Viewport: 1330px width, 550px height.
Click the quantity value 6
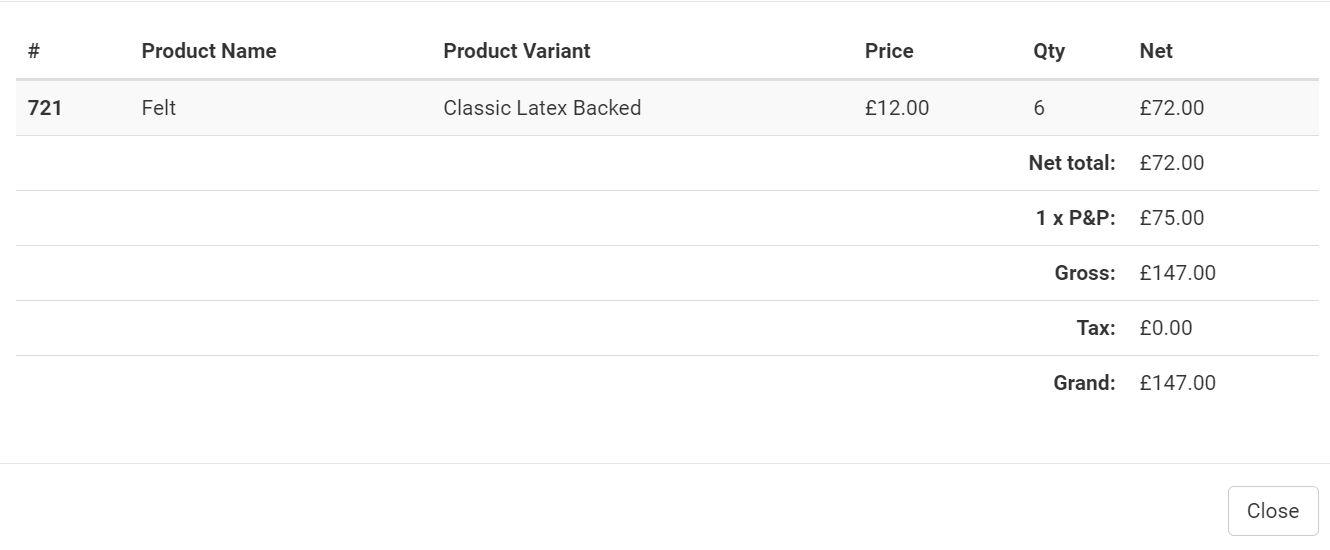coord(1039,108)
